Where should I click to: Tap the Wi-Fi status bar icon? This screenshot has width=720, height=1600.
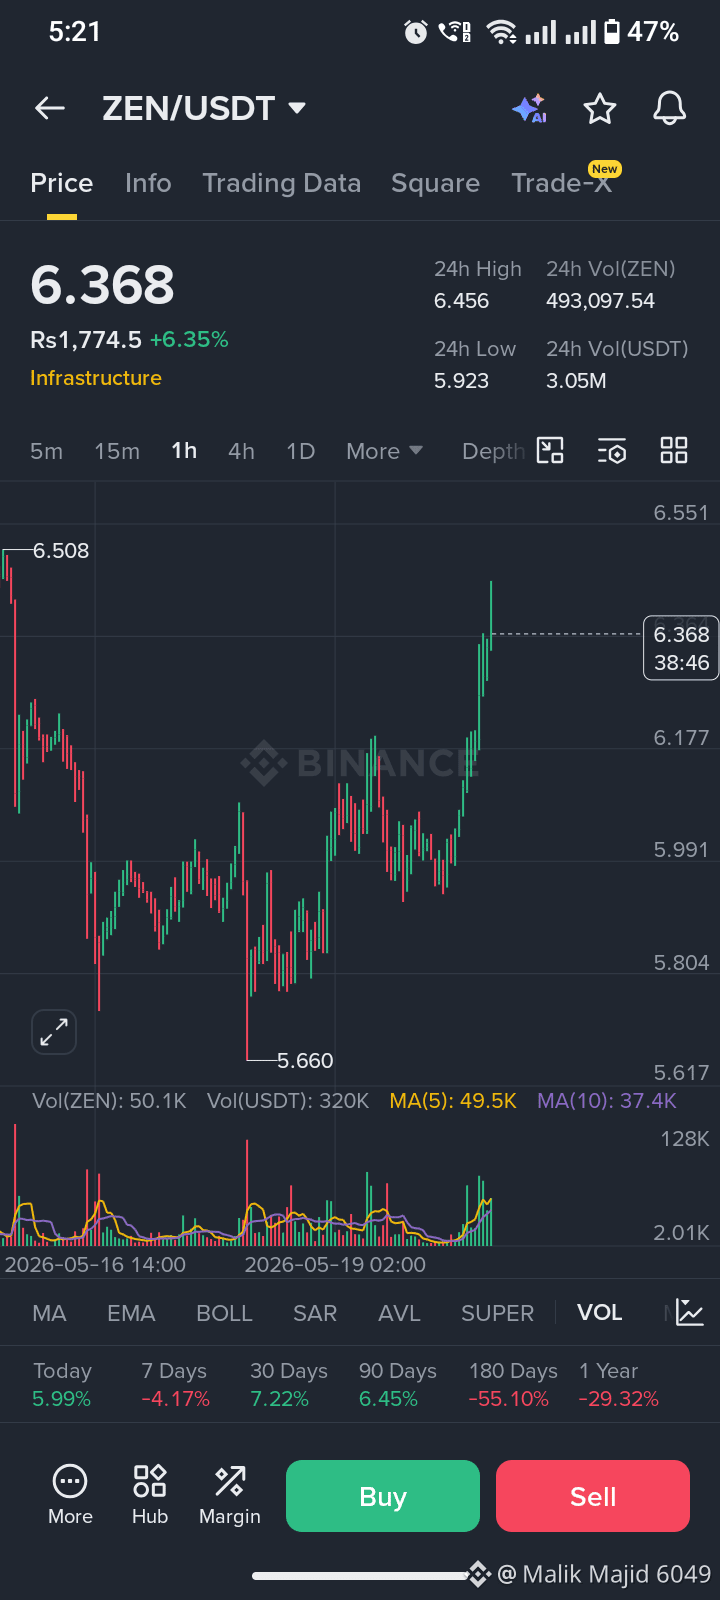point(501,32)
